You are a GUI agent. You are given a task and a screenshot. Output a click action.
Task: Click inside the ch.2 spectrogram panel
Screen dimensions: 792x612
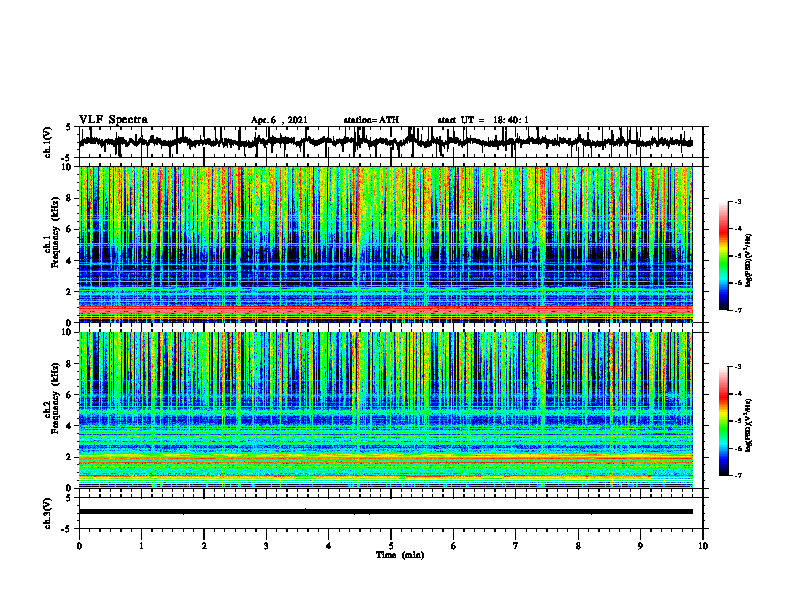point(385,410)
